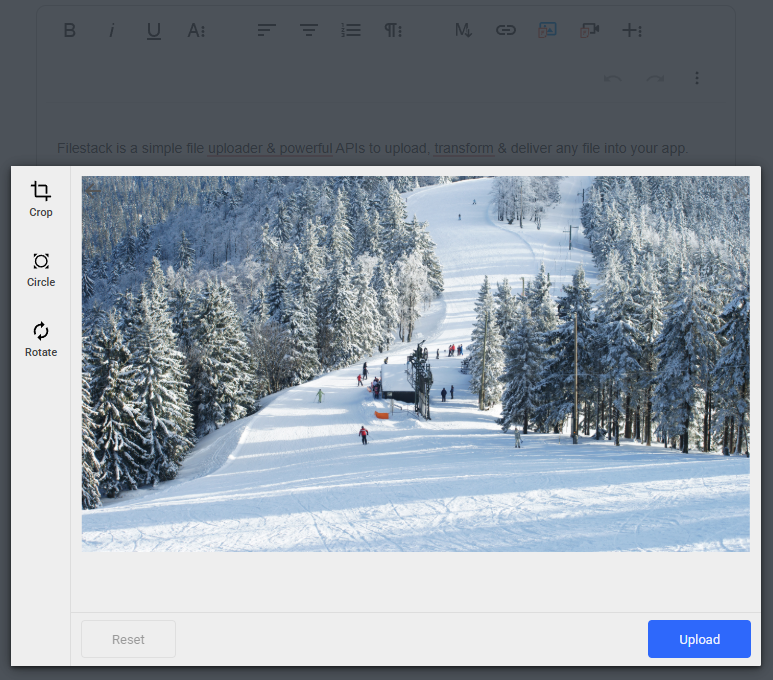Click the underlined word "transform" in the editor text
The height and width of the screenshot is (680, 773).
click(x=464, y=148)
